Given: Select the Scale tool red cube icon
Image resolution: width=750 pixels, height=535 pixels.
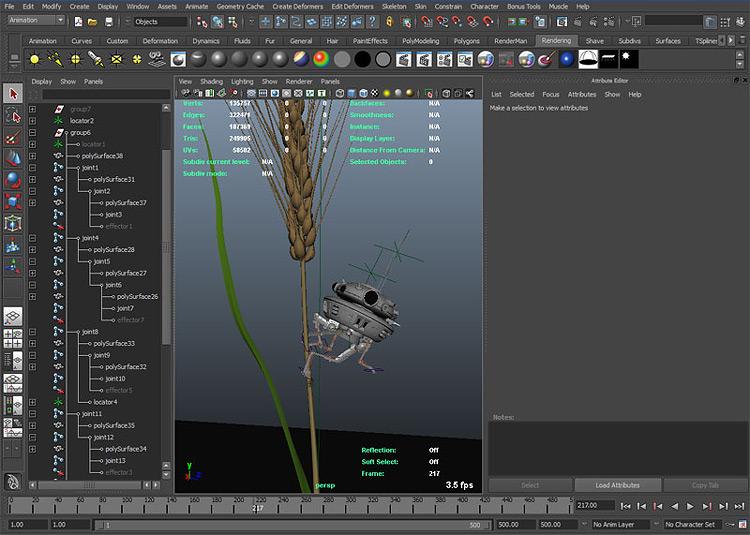Looking at the screenshot, I should (13, 201).
